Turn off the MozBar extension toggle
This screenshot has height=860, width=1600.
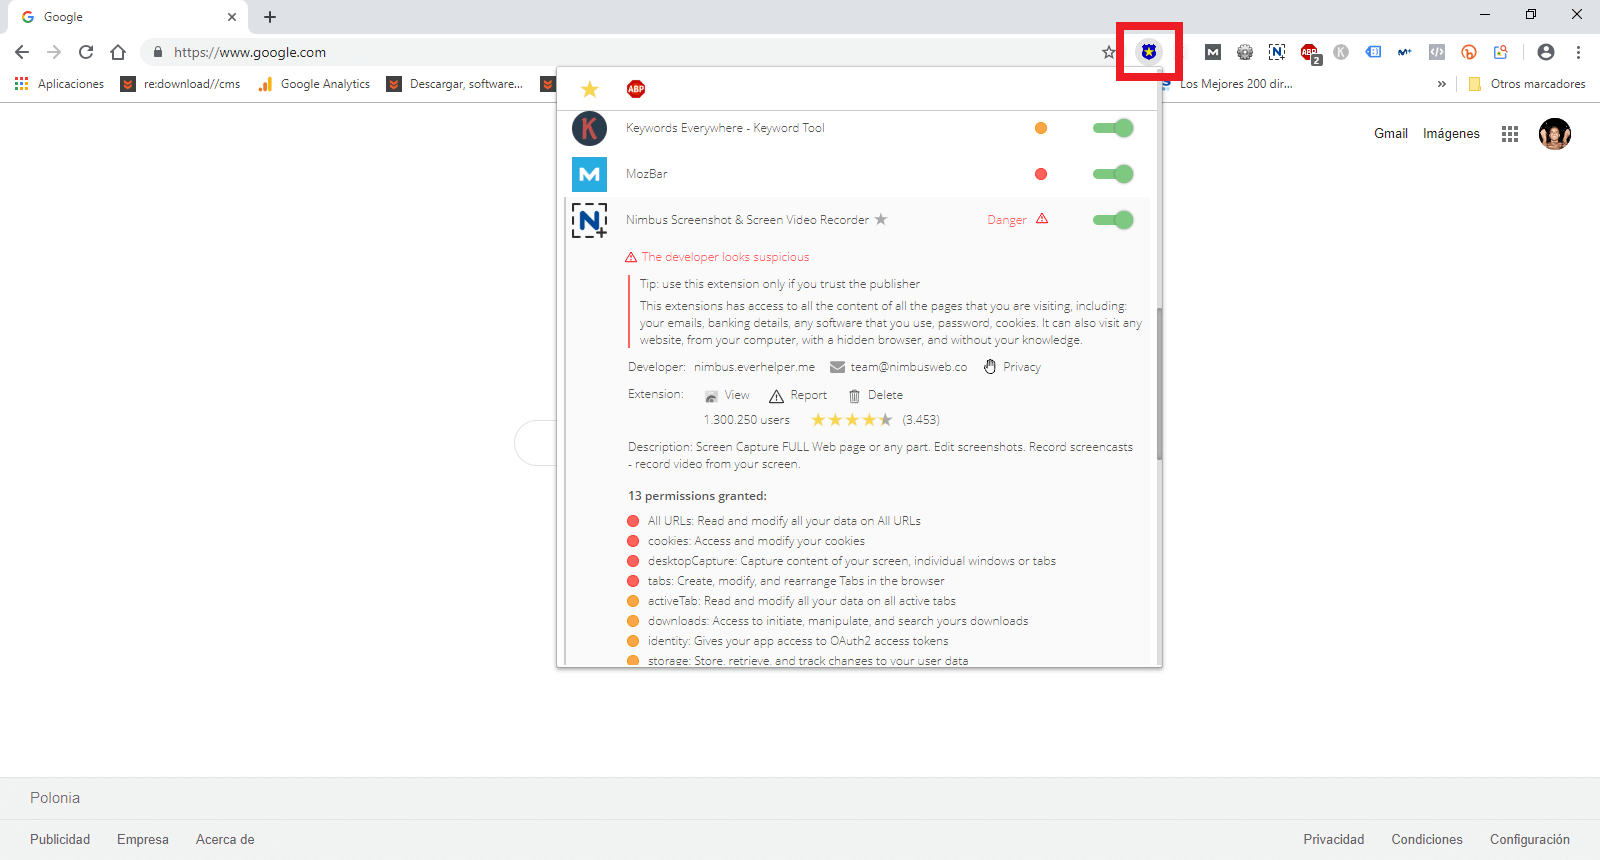1113,174
